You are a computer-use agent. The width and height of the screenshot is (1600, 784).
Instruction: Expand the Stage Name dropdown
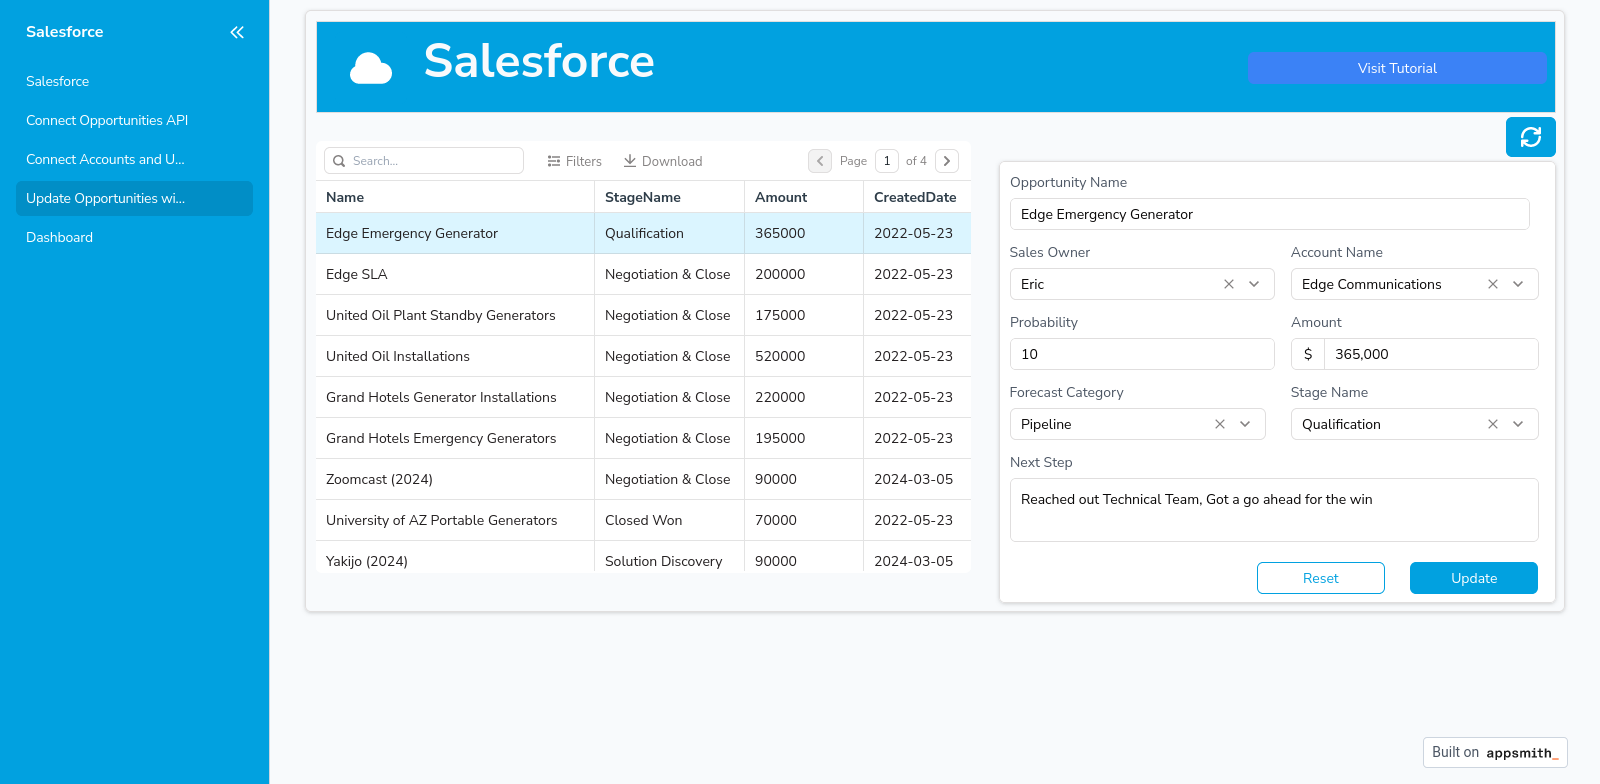(1518, 424)
